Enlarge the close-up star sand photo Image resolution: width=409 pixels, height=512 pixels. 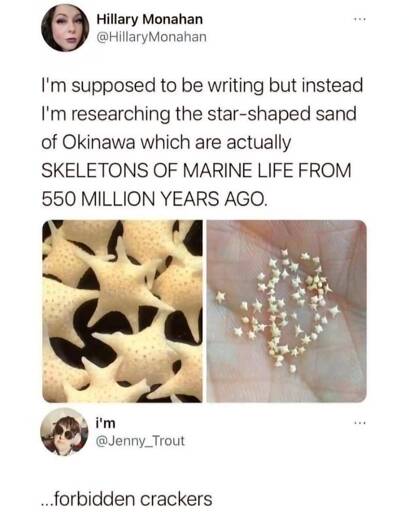(122, 311)
